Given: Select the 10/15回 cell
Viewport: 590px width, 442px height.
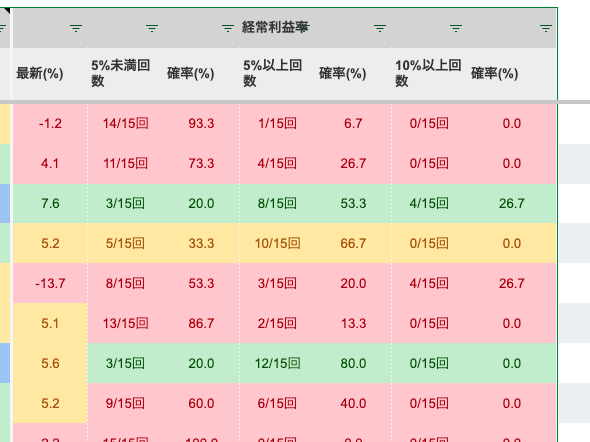Looking at the screenshot, I should coord(277,243).
